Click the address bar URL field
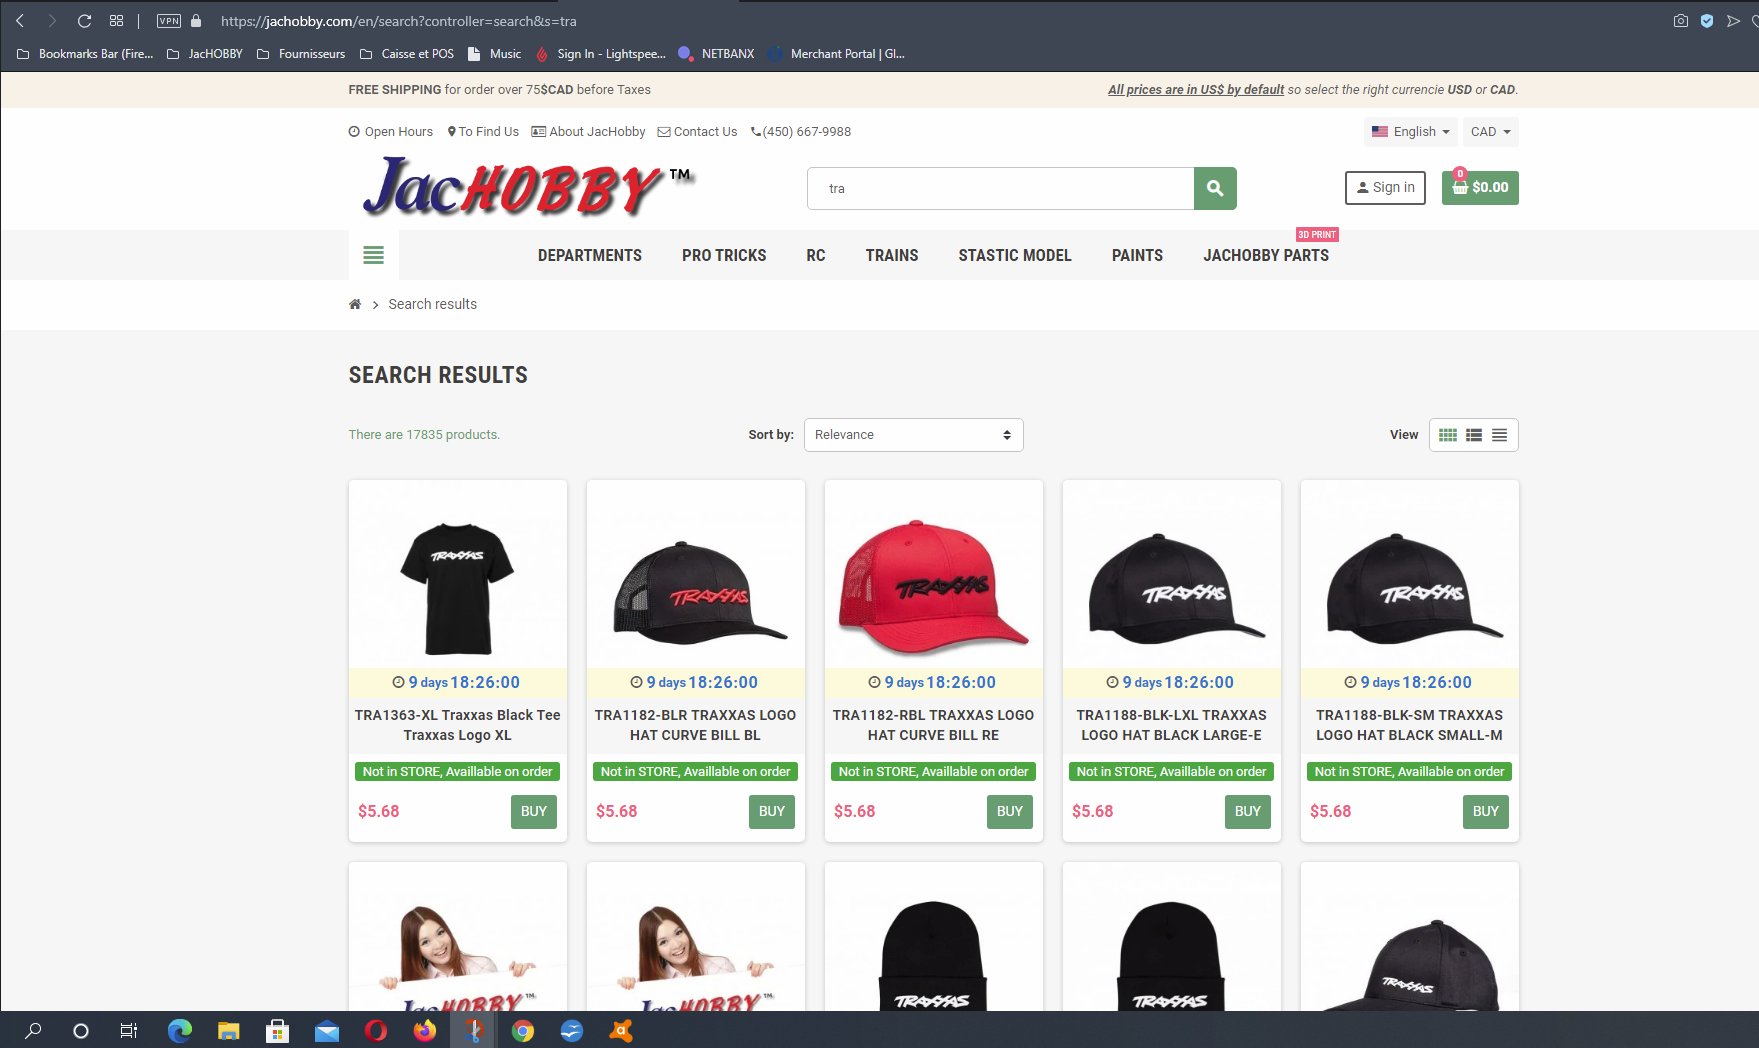The image size is (1759, 1048). coord(399,21)
